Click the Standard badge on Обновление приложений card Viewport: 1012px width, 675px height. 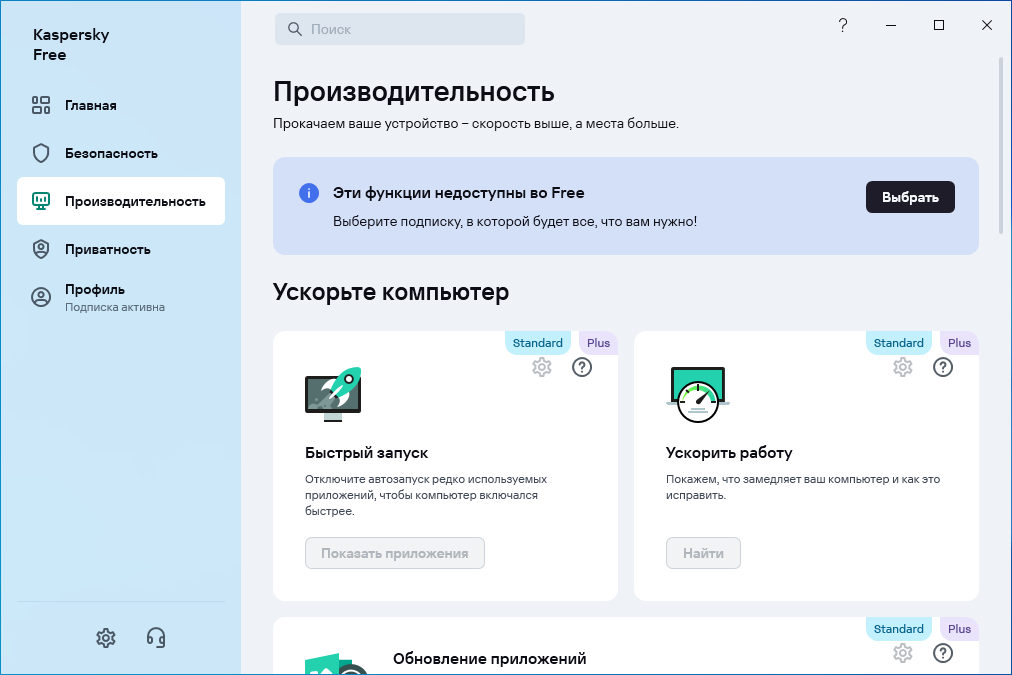point(898,629)
